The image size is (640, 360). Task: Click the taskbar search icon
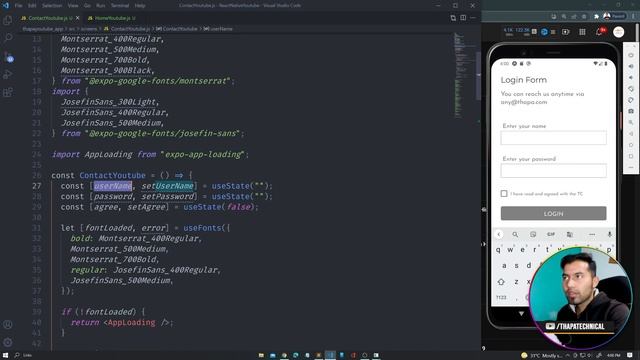pos(17,355)
